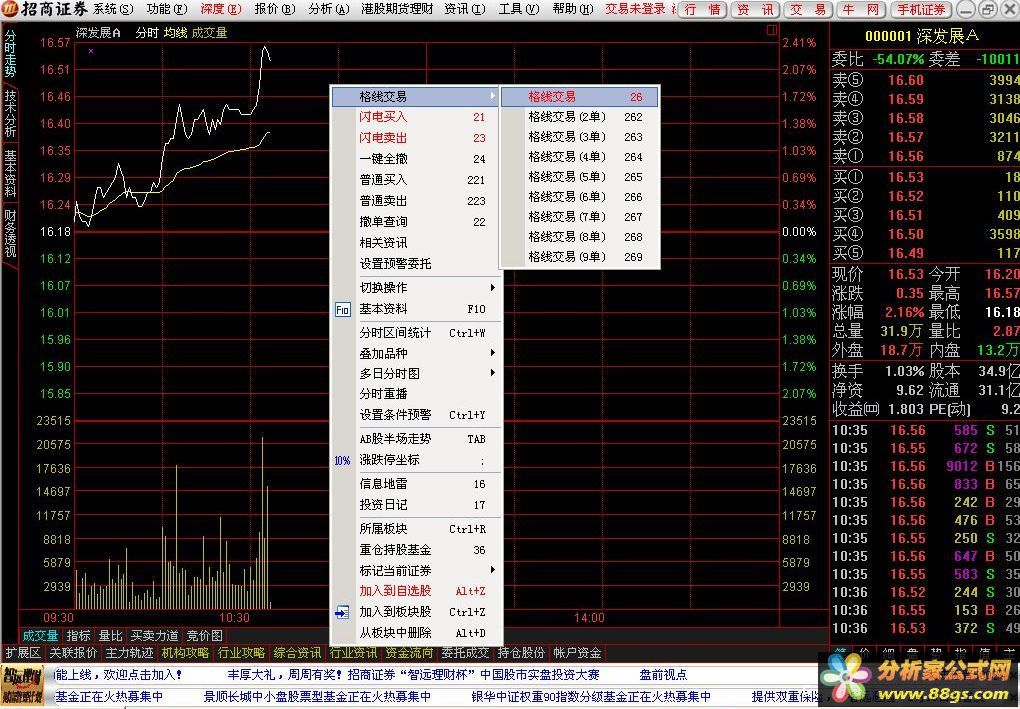
Task: Choose 格线交易 (2单) in submenu
Action: (580, 117)
